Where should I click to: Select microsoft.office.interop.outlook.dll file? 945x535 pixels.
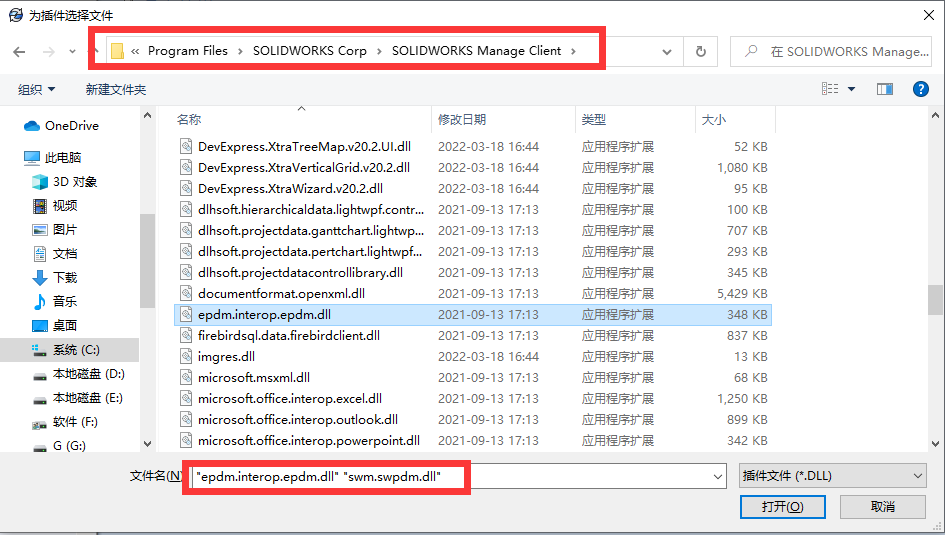coord(473,420)
